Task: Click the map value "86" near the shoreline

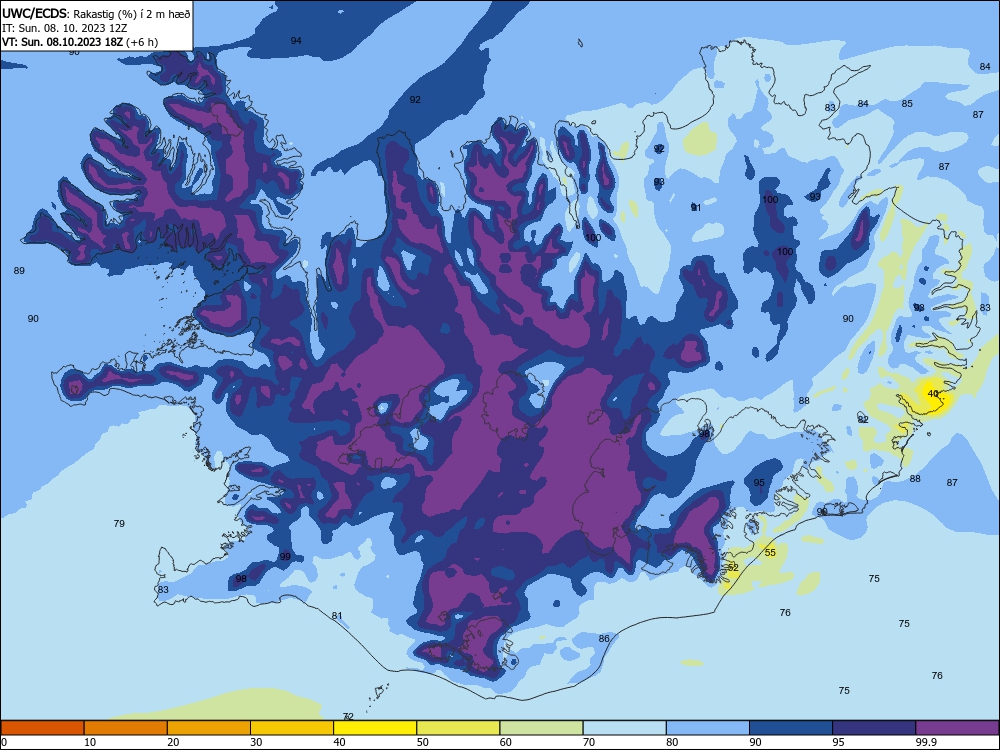Action: pyautogui.click(x=604, y=638)
